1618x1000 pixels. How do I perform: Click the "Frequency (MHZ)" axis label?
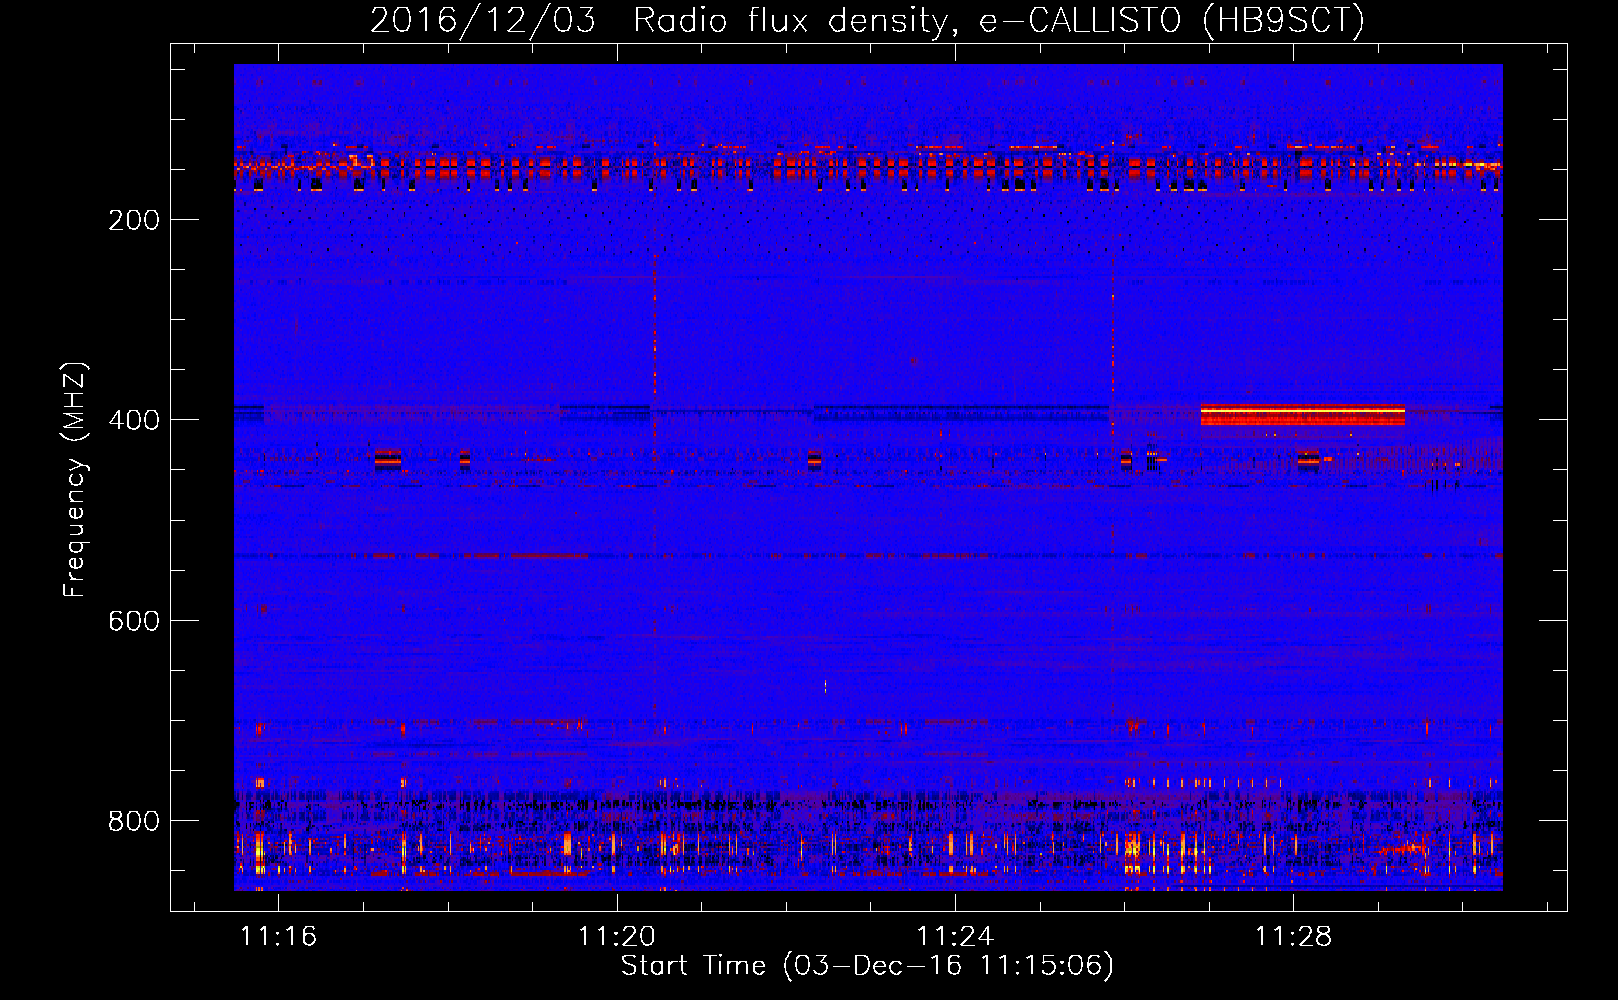[75, 480]
